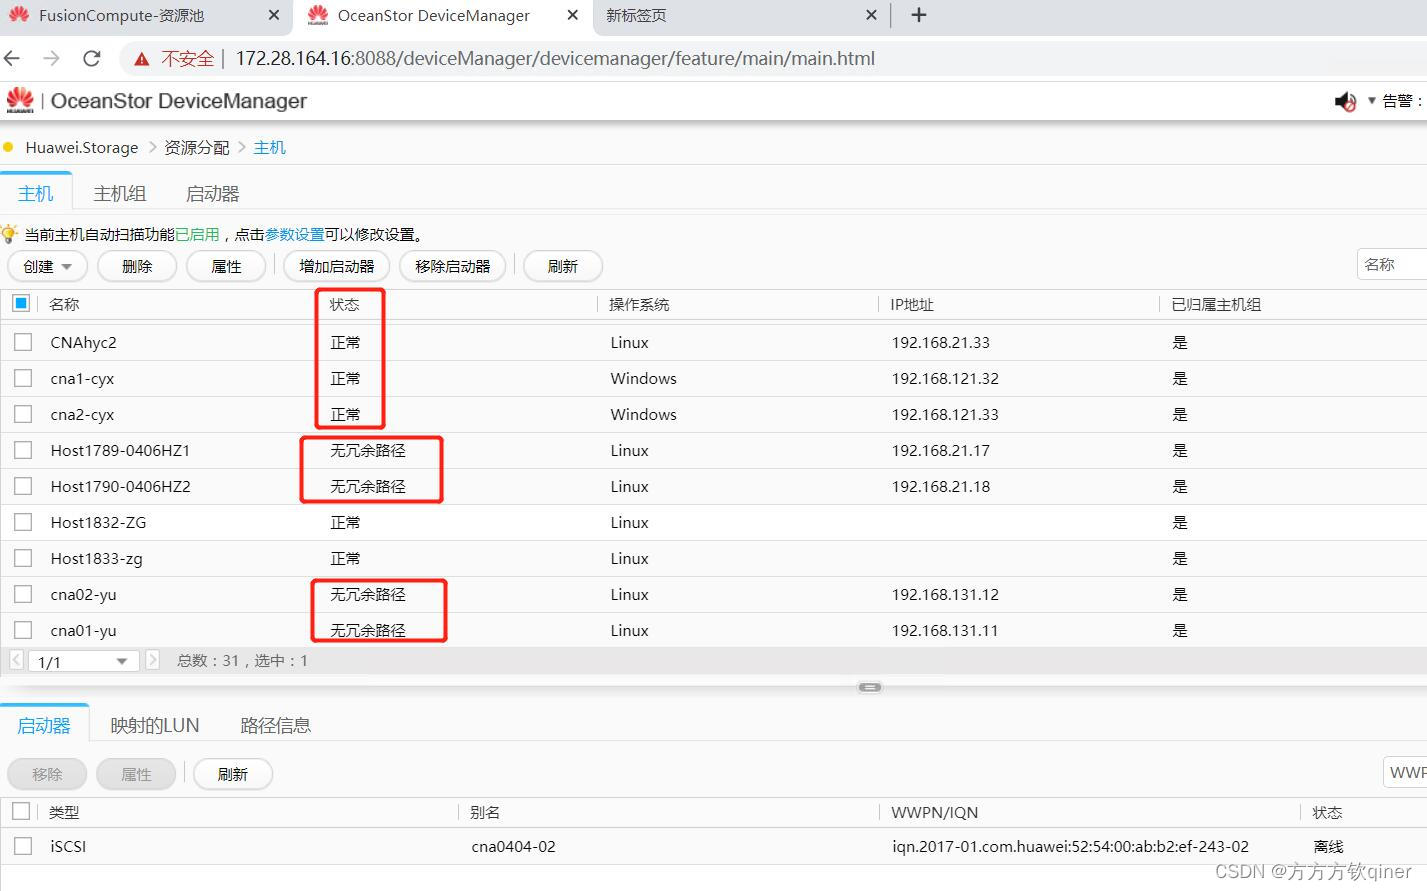1427x891 pixels.
Task: Click the host list 刷新 button
Action: pos(563,266)
